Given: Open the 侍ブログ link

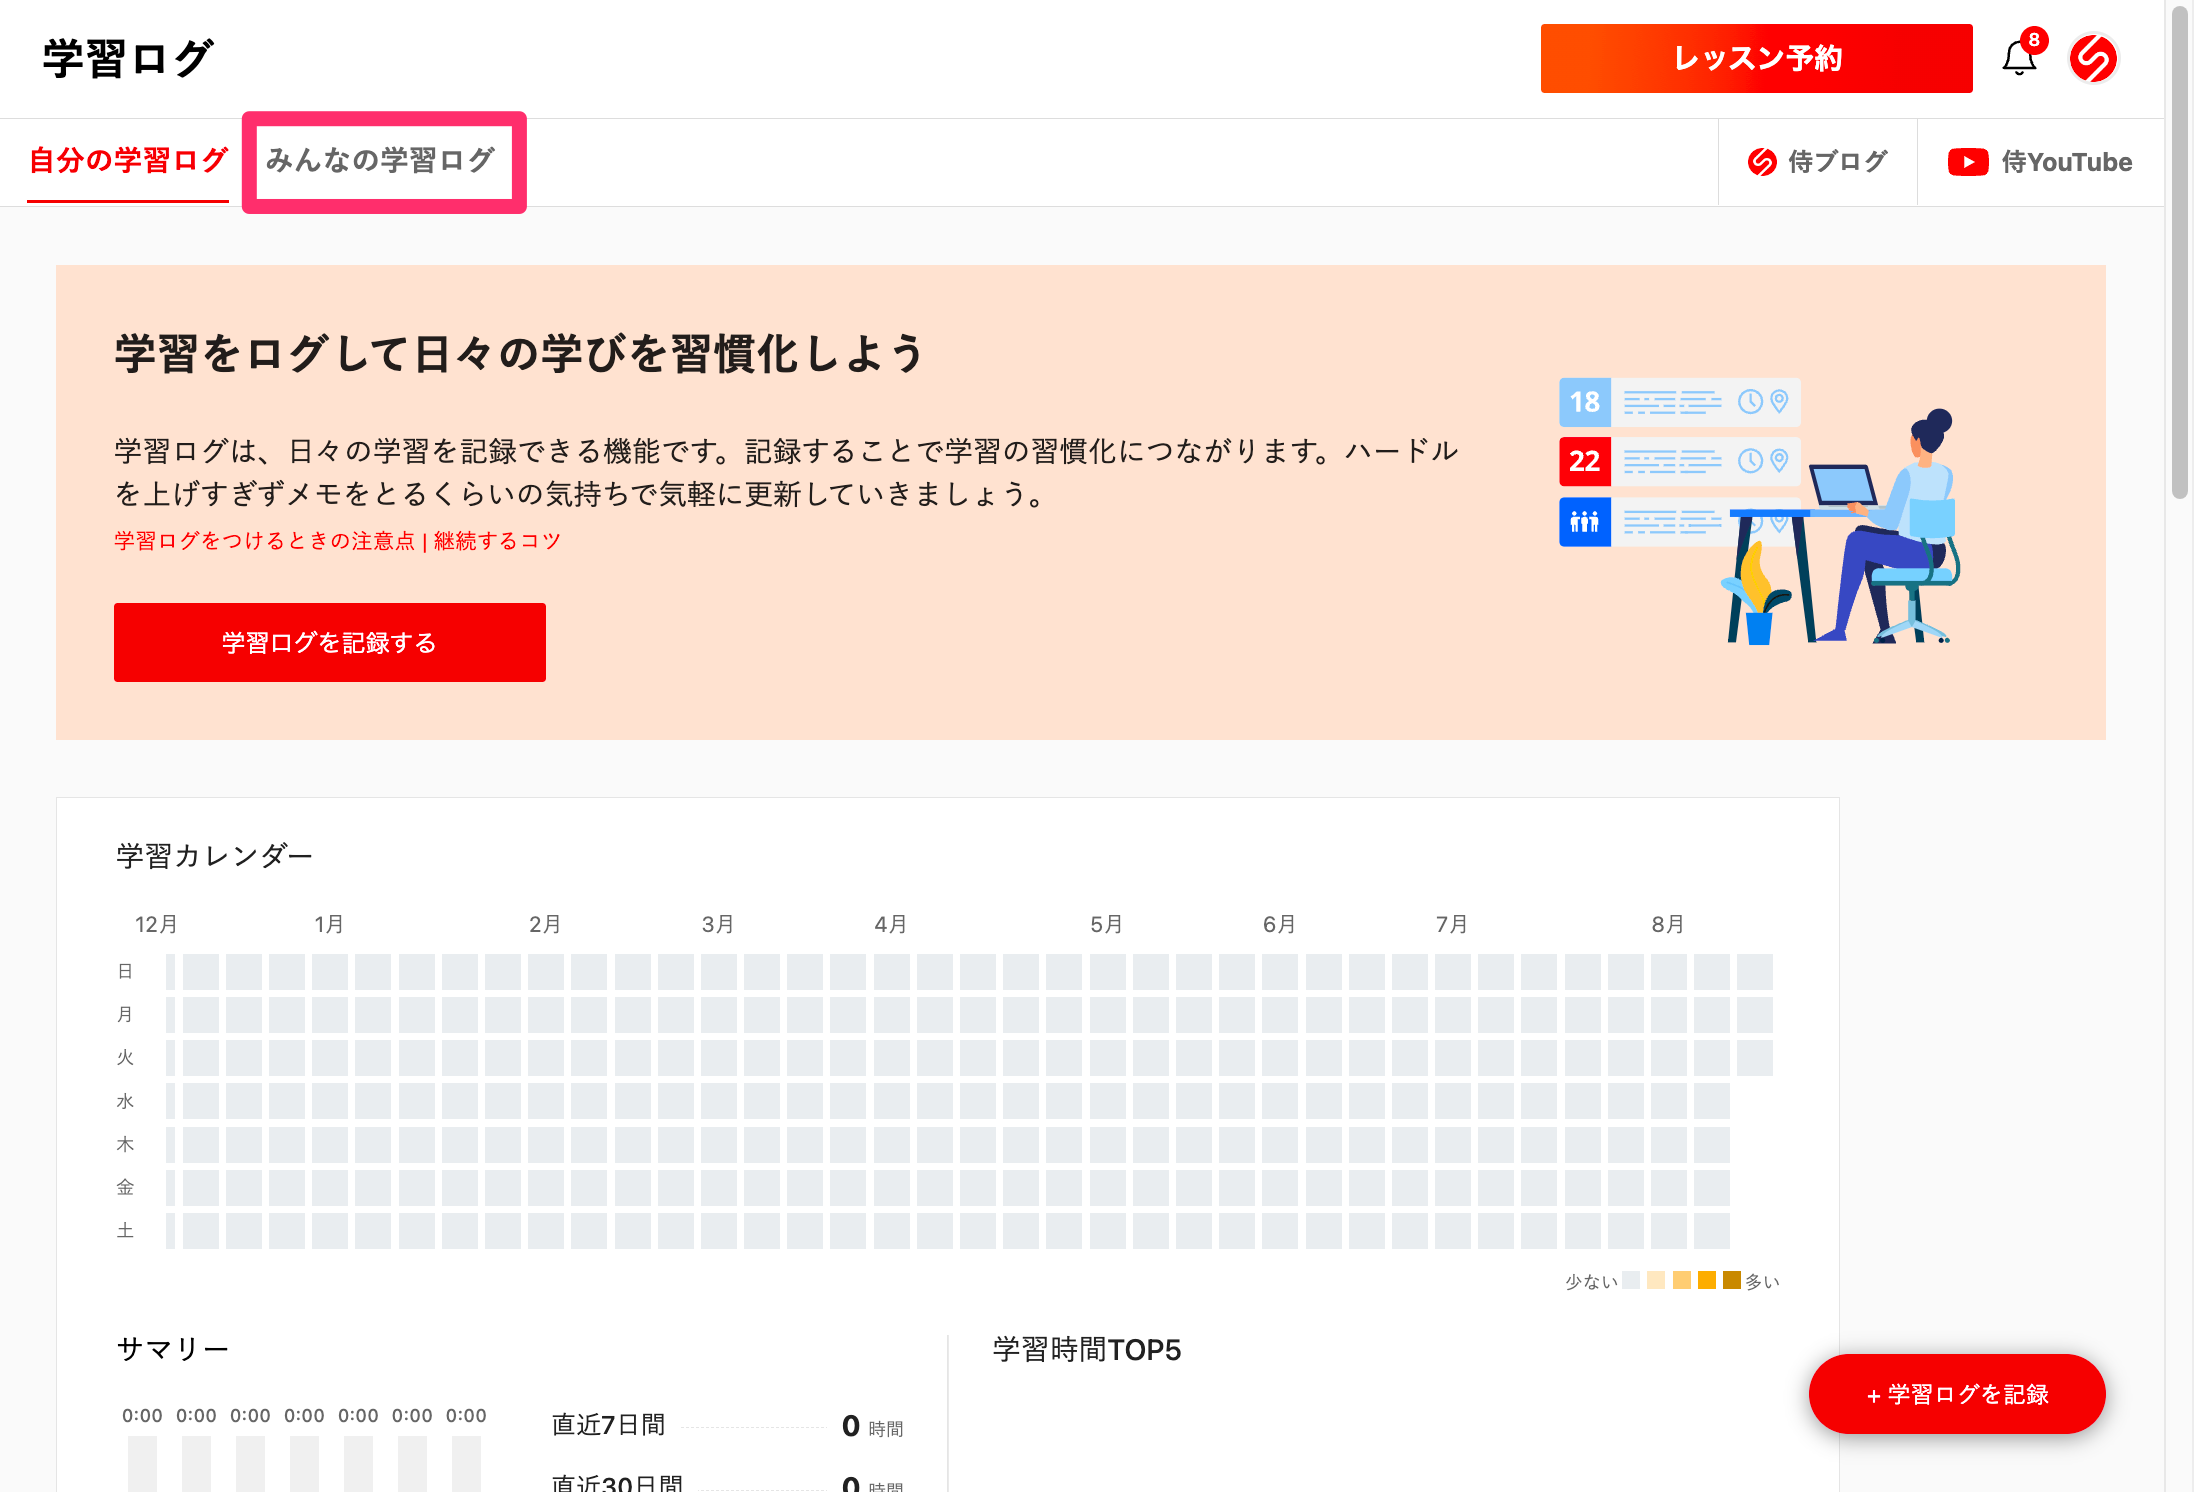Looking at the screenshot, I should [1836, 162].
